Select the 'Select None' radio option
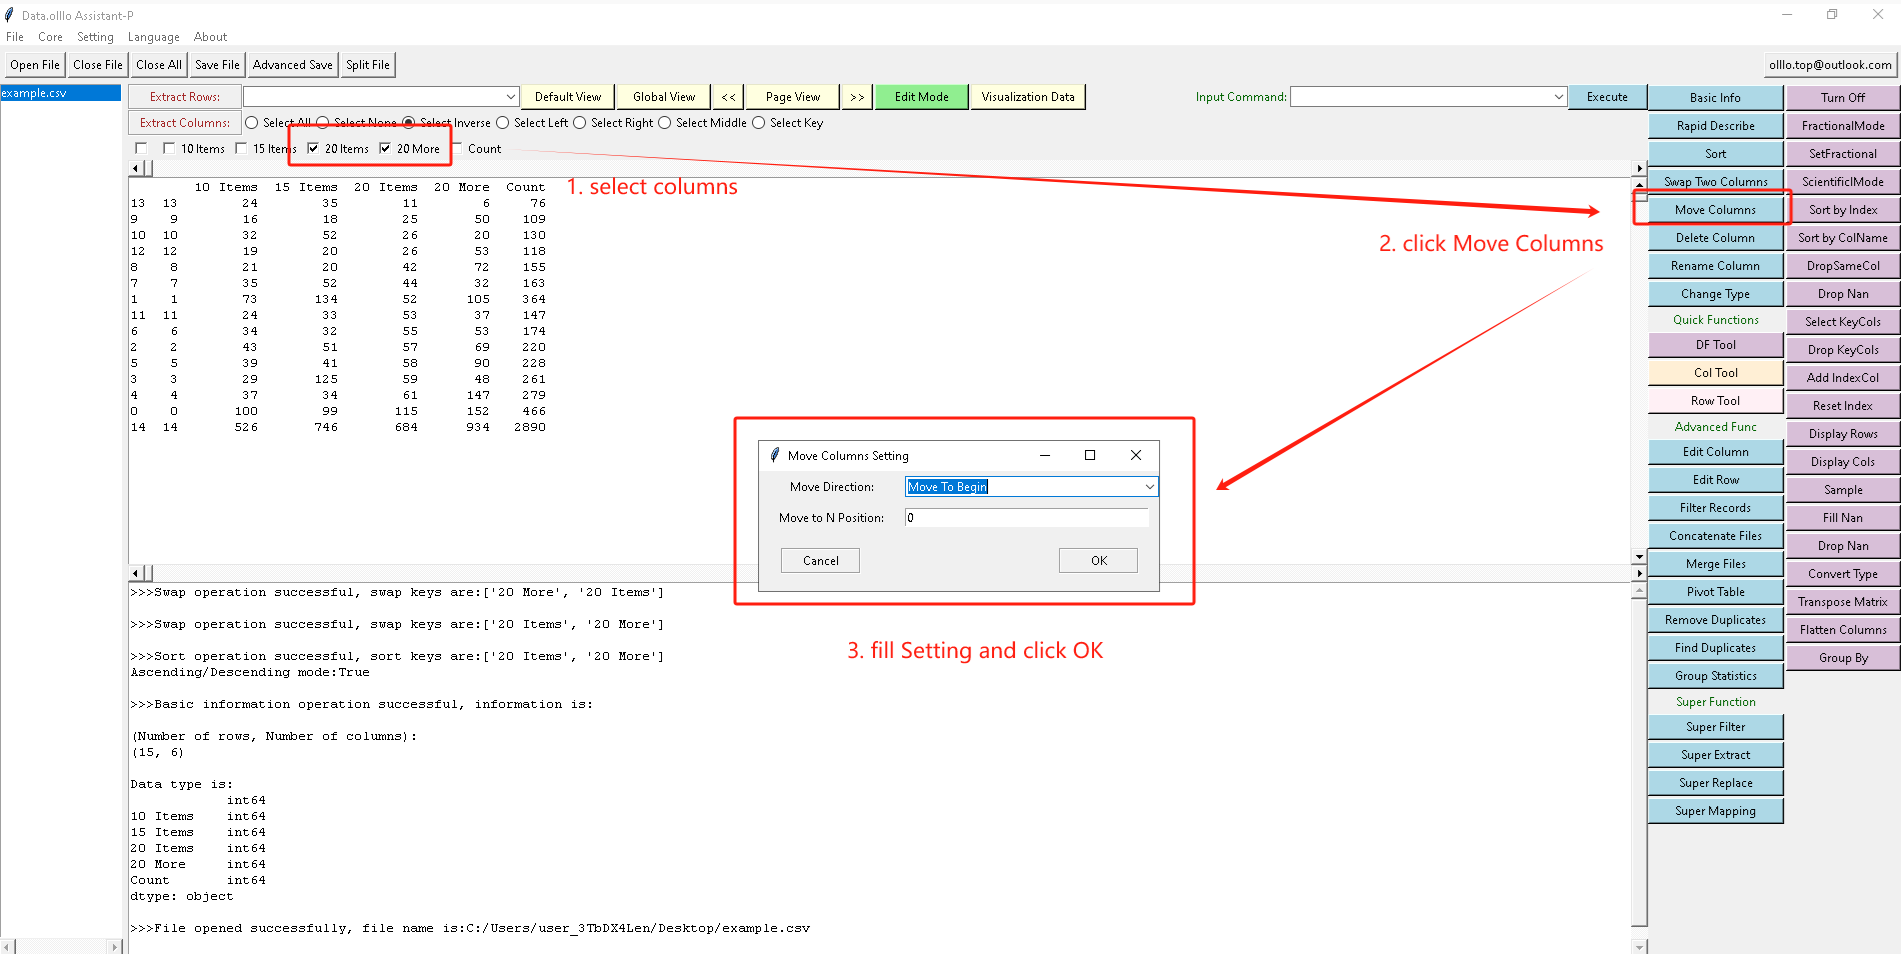This screenshot has height=954, width=1901. click(323, 123)
